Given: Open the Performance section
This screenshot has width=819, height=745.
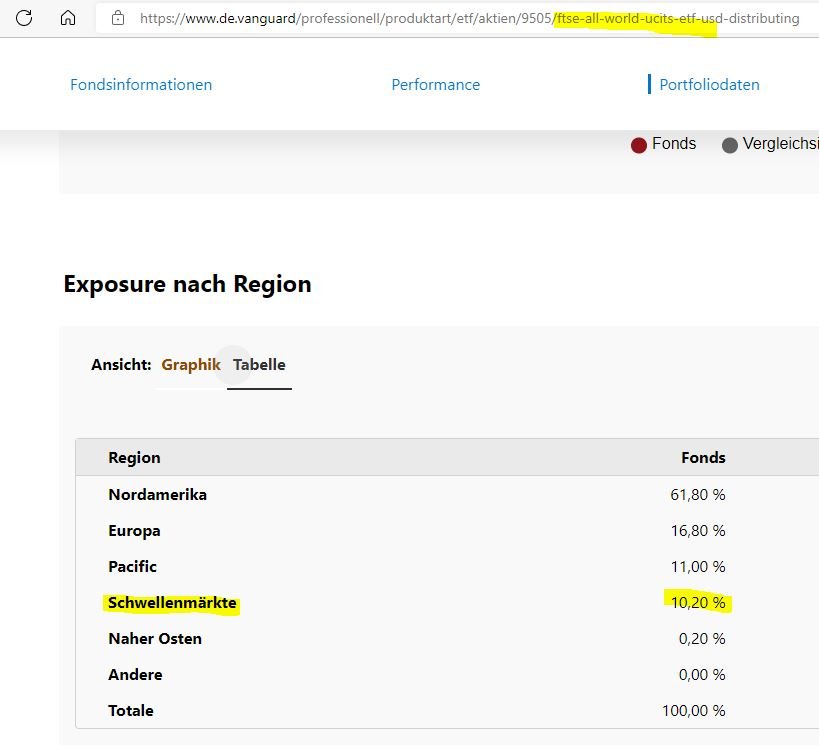Looking at the screenshot, I should coord(435,85).
